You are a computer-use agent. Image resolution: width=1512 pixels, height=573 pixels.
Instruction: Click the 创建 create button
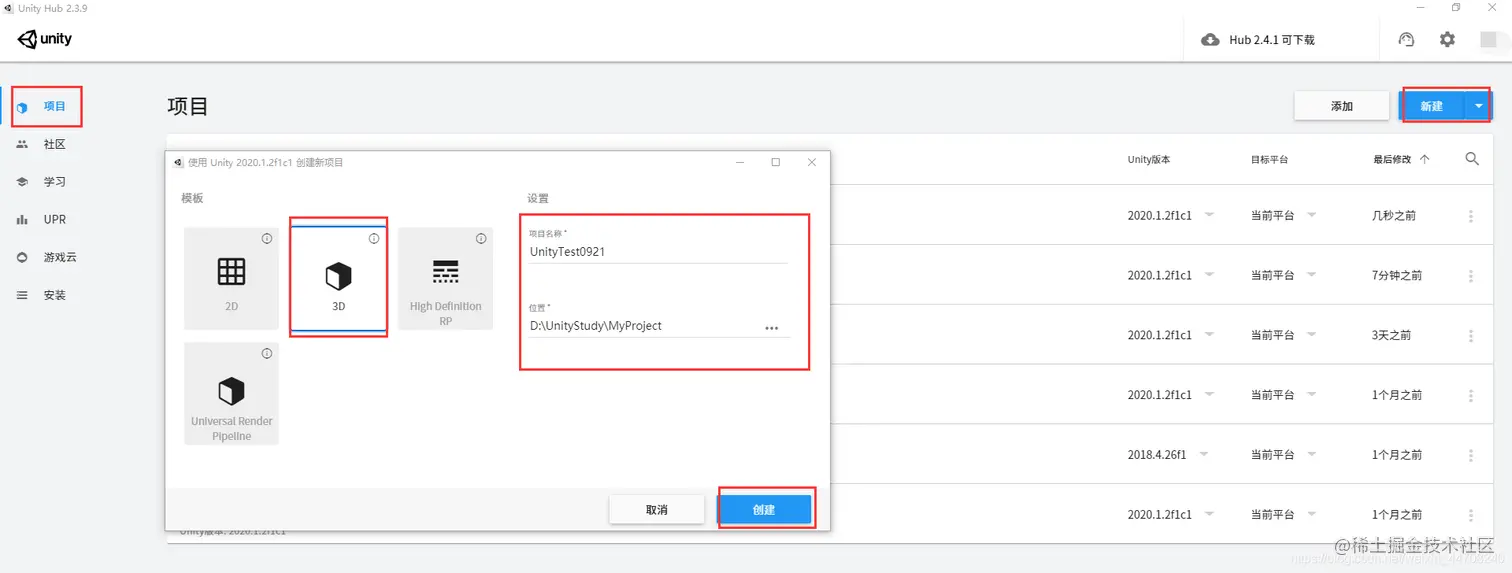pos(764,509)
